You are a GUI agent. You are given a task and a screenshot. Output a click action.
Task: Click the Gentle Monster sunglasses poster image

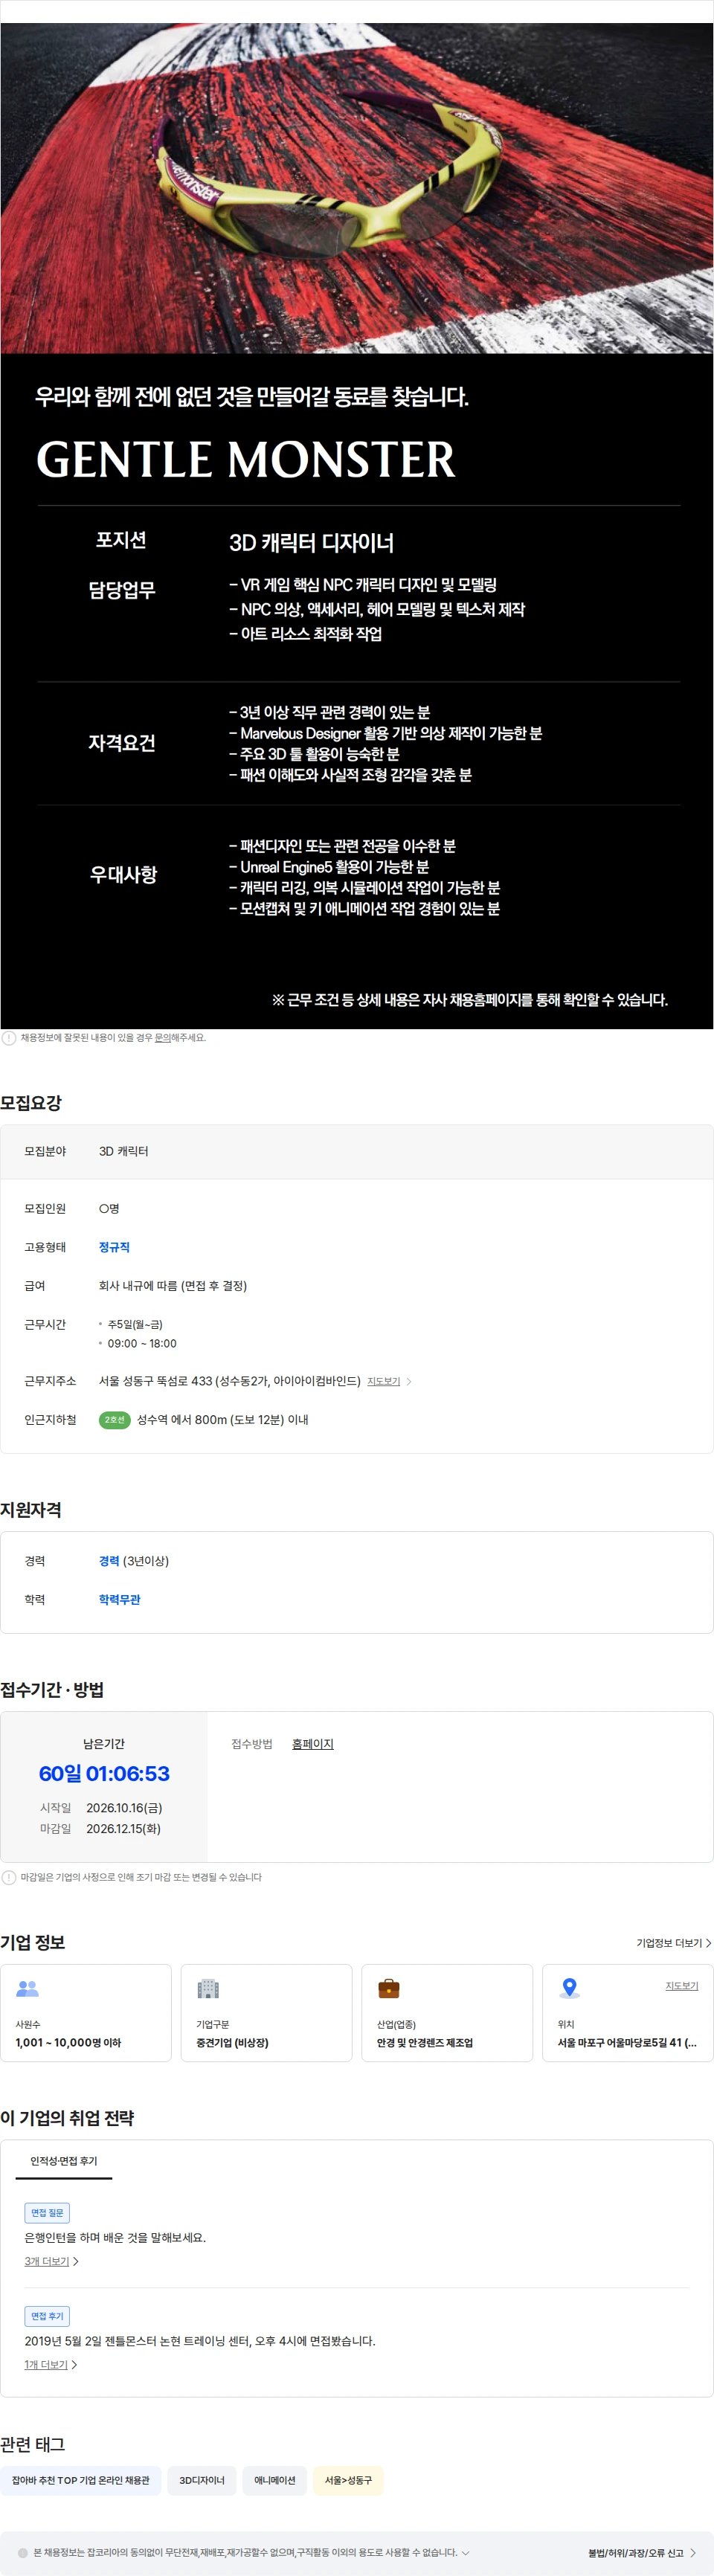click(x=357, y=188)
